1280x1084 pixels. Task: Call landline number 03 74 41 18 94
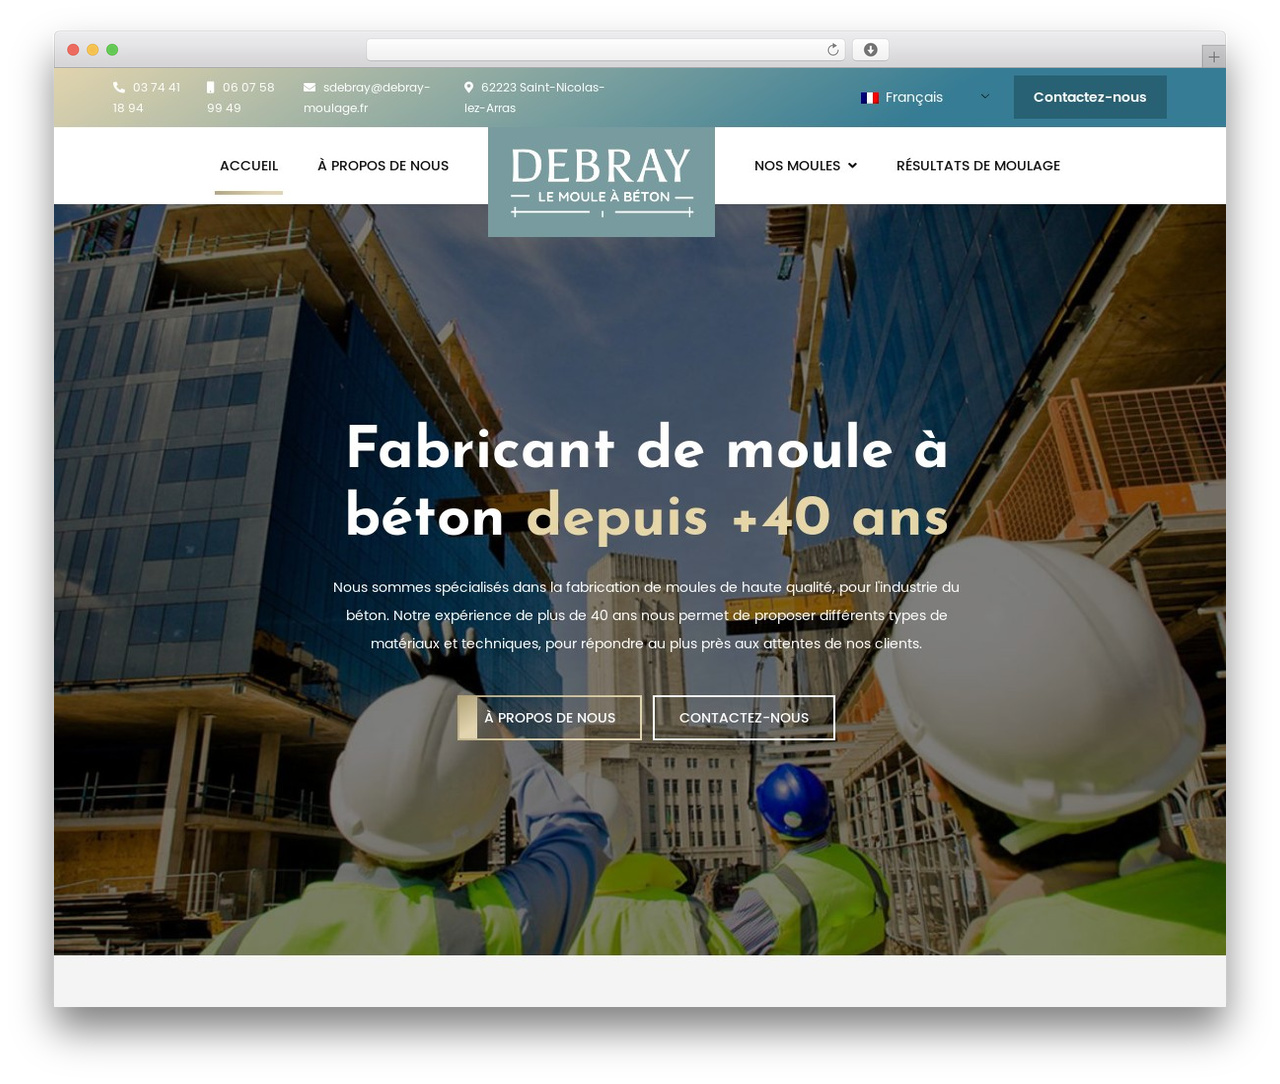tap(147, 98)
